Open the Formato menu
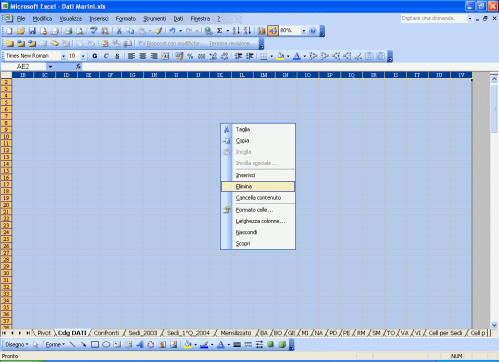499x362 pixels. click(x=126, y=19)
